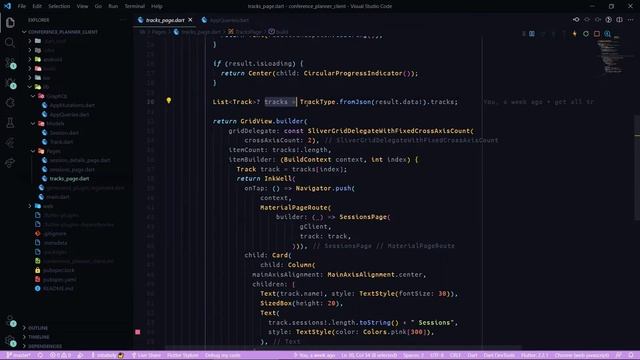Open the Extensions view in the activity bar
640x360 pixels.
[10, 103]
